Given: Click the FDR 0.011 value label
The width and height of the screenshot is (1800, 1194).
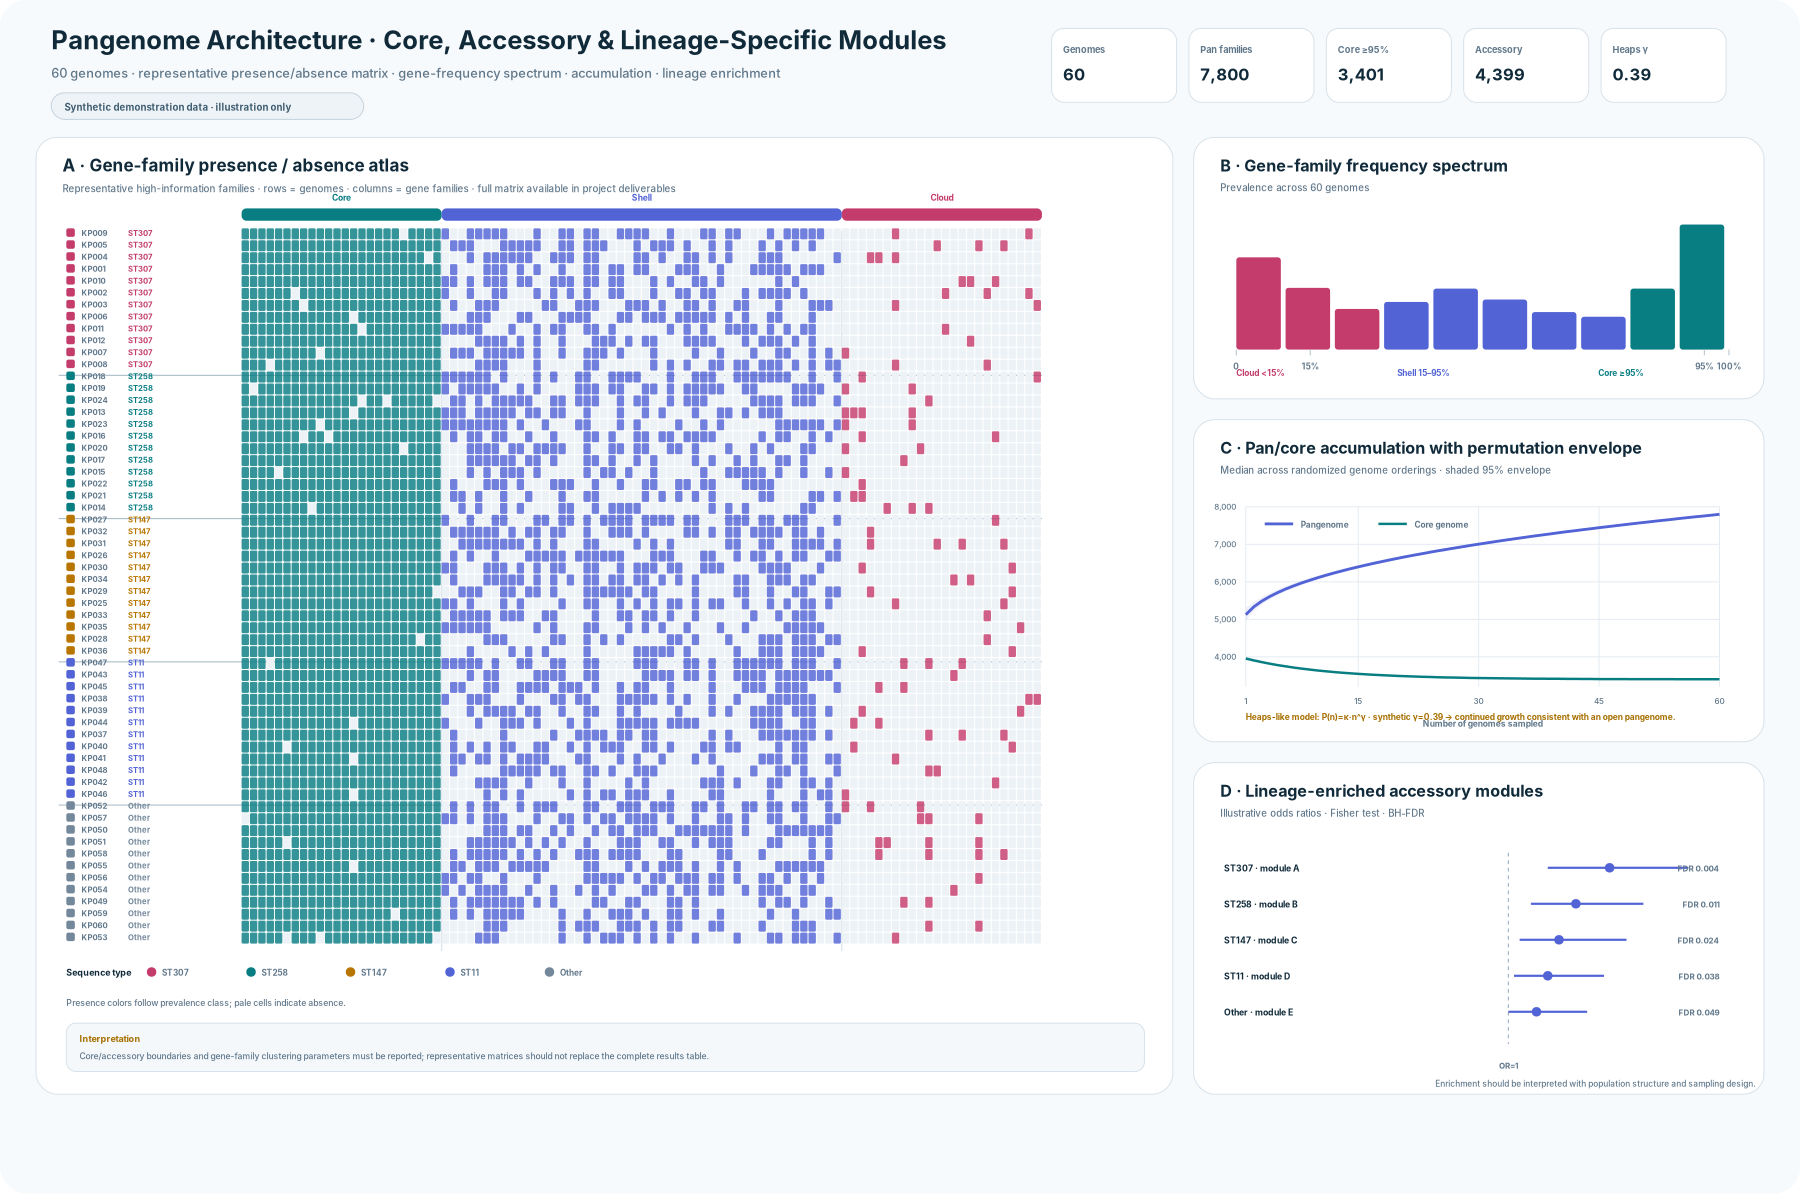Looking at the screenshot, I should pyautogui.click(x=1701, y=904).
